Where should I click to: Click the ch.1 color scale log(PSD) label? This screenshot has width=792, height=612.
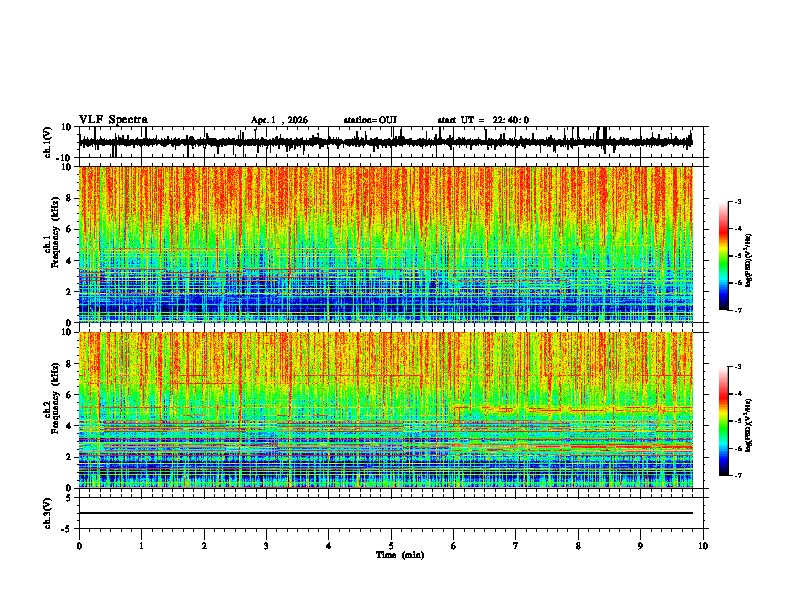tap(749, 260)
